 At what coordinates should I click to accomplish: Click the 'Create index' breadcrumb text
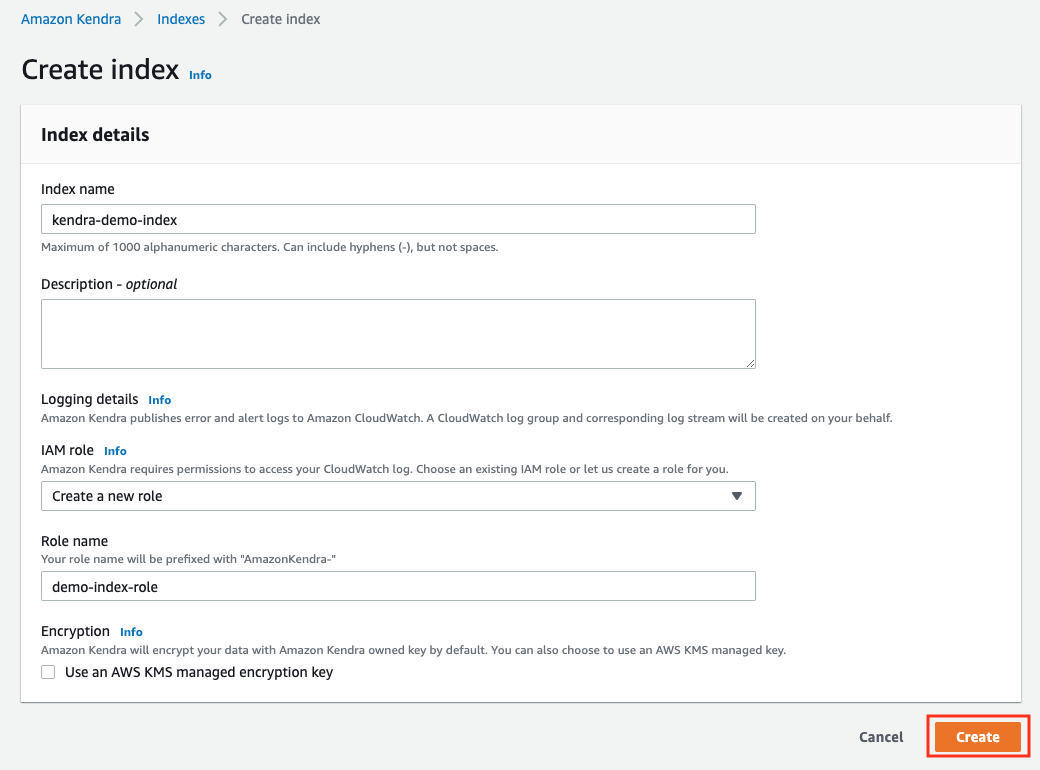click(281, 19)
